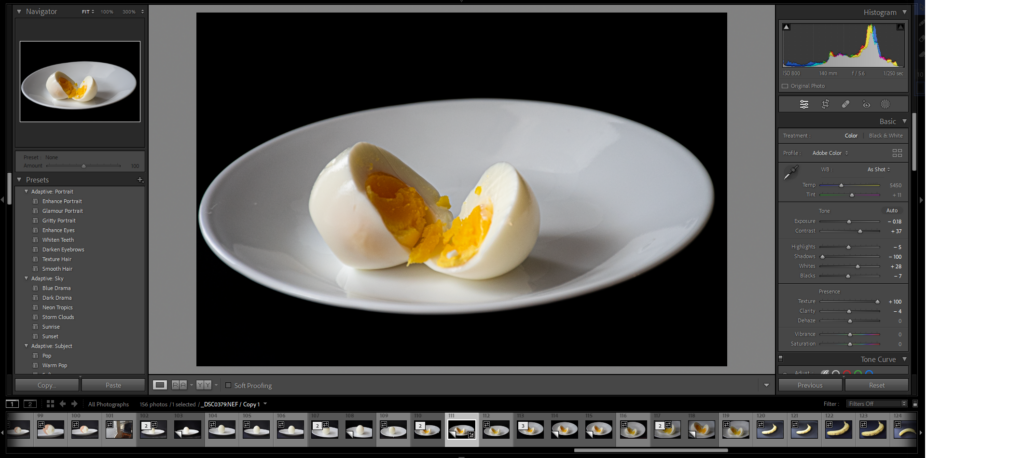The width and height of the screenshot is (1024, 458).
Task: Open the Masking tool
Action: [885, 104]
